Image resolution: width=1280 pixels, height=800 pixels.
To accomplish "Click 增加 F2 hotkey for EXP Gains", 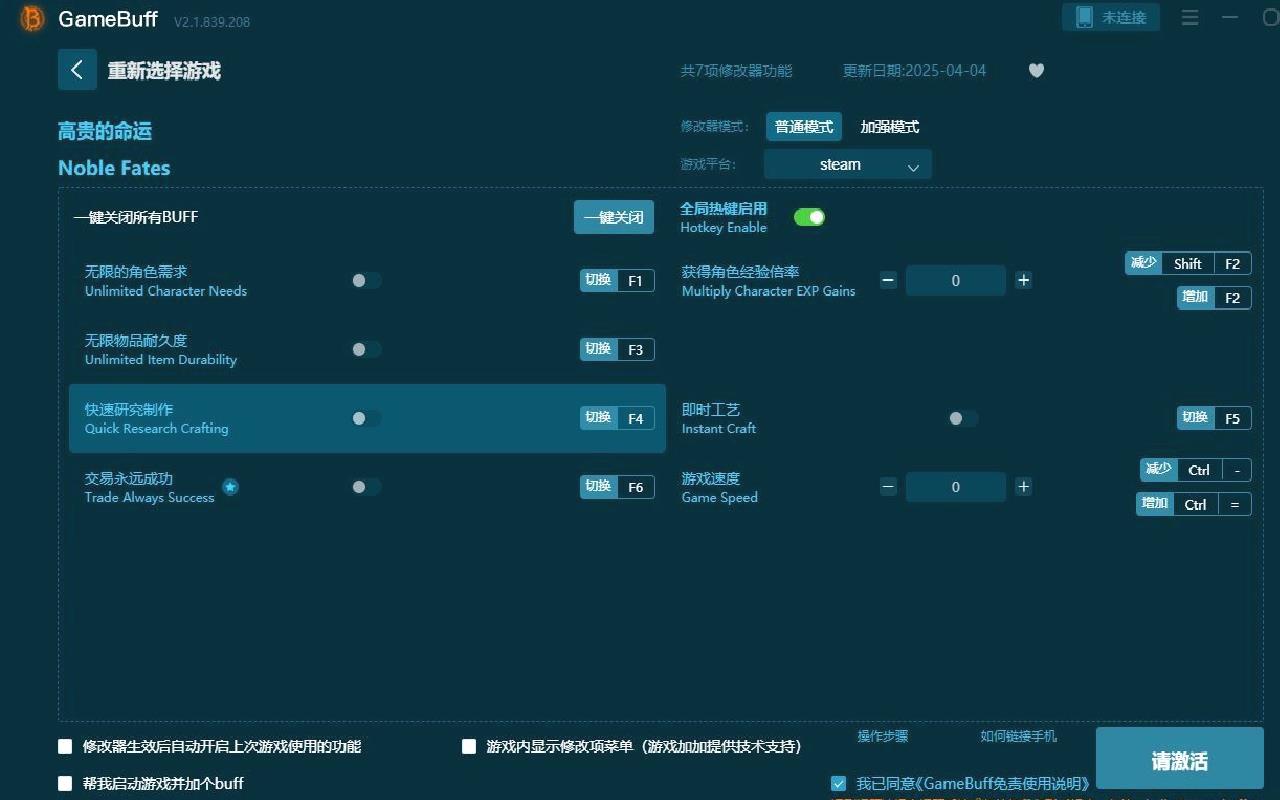I will (x=1214, y=298).
